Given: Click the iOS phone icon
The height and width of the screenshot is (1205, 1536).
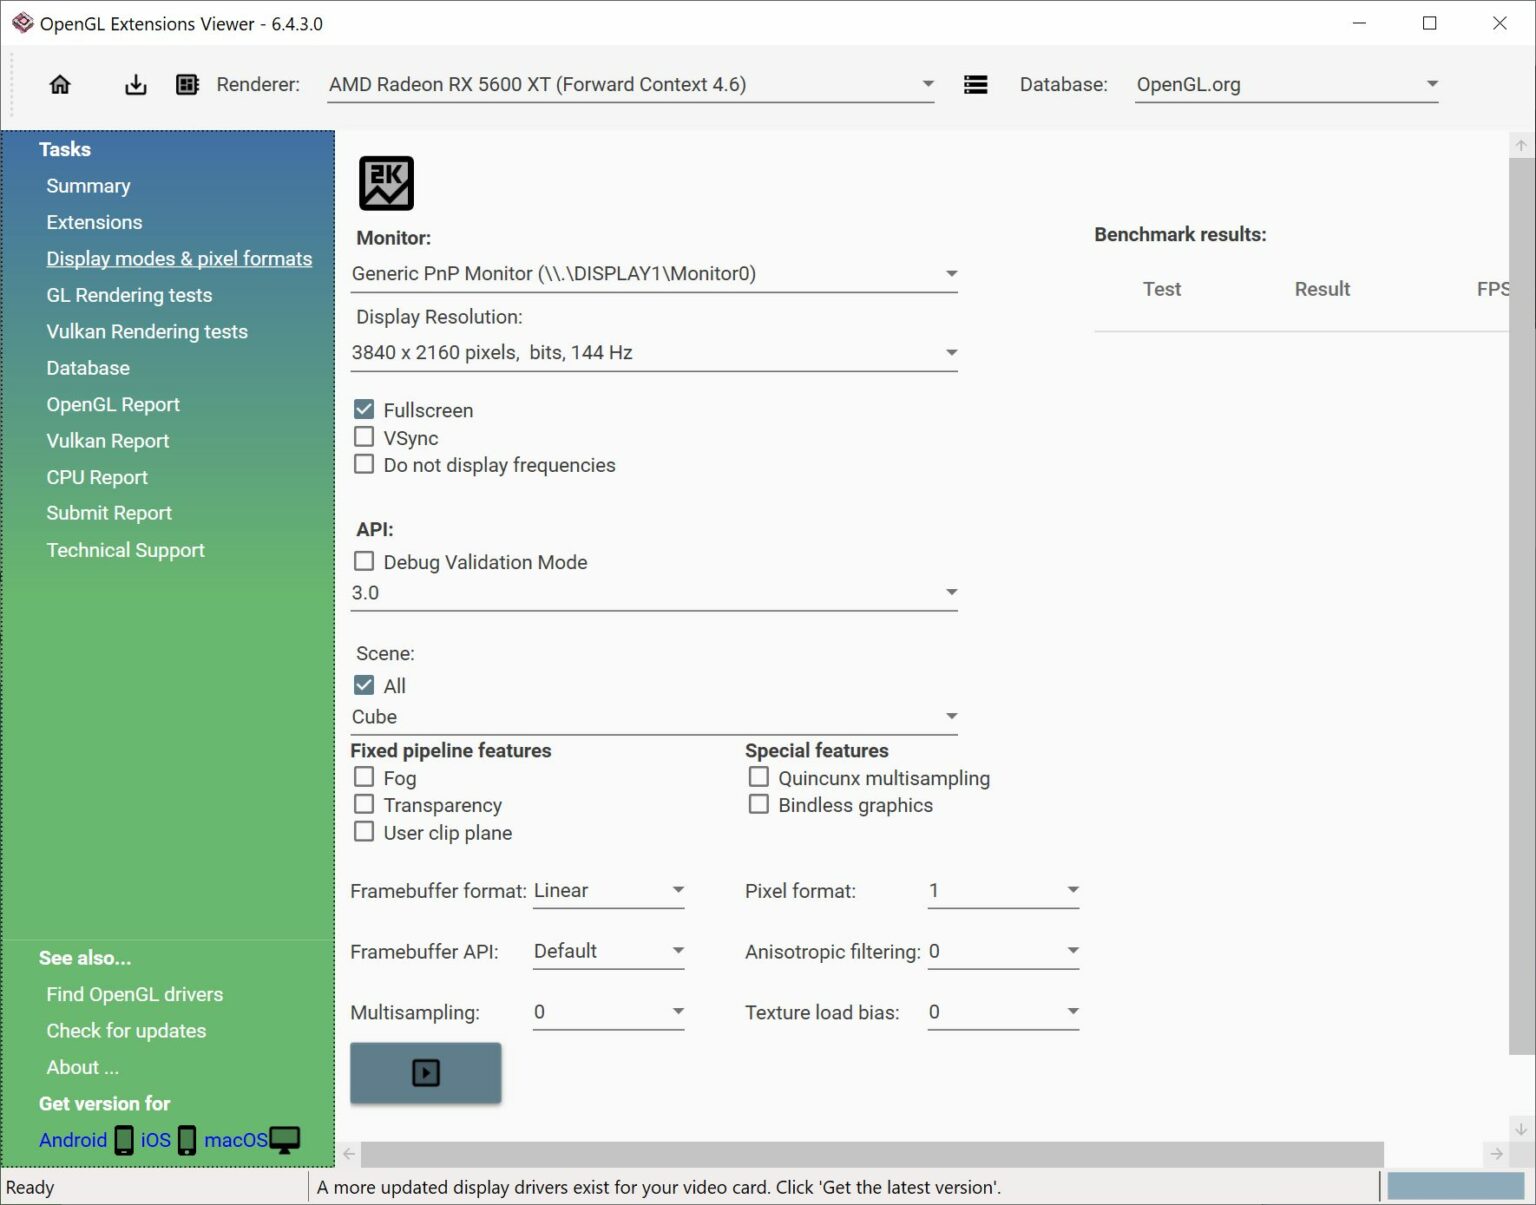Looking at the screenshot, I should [187, 1140].
